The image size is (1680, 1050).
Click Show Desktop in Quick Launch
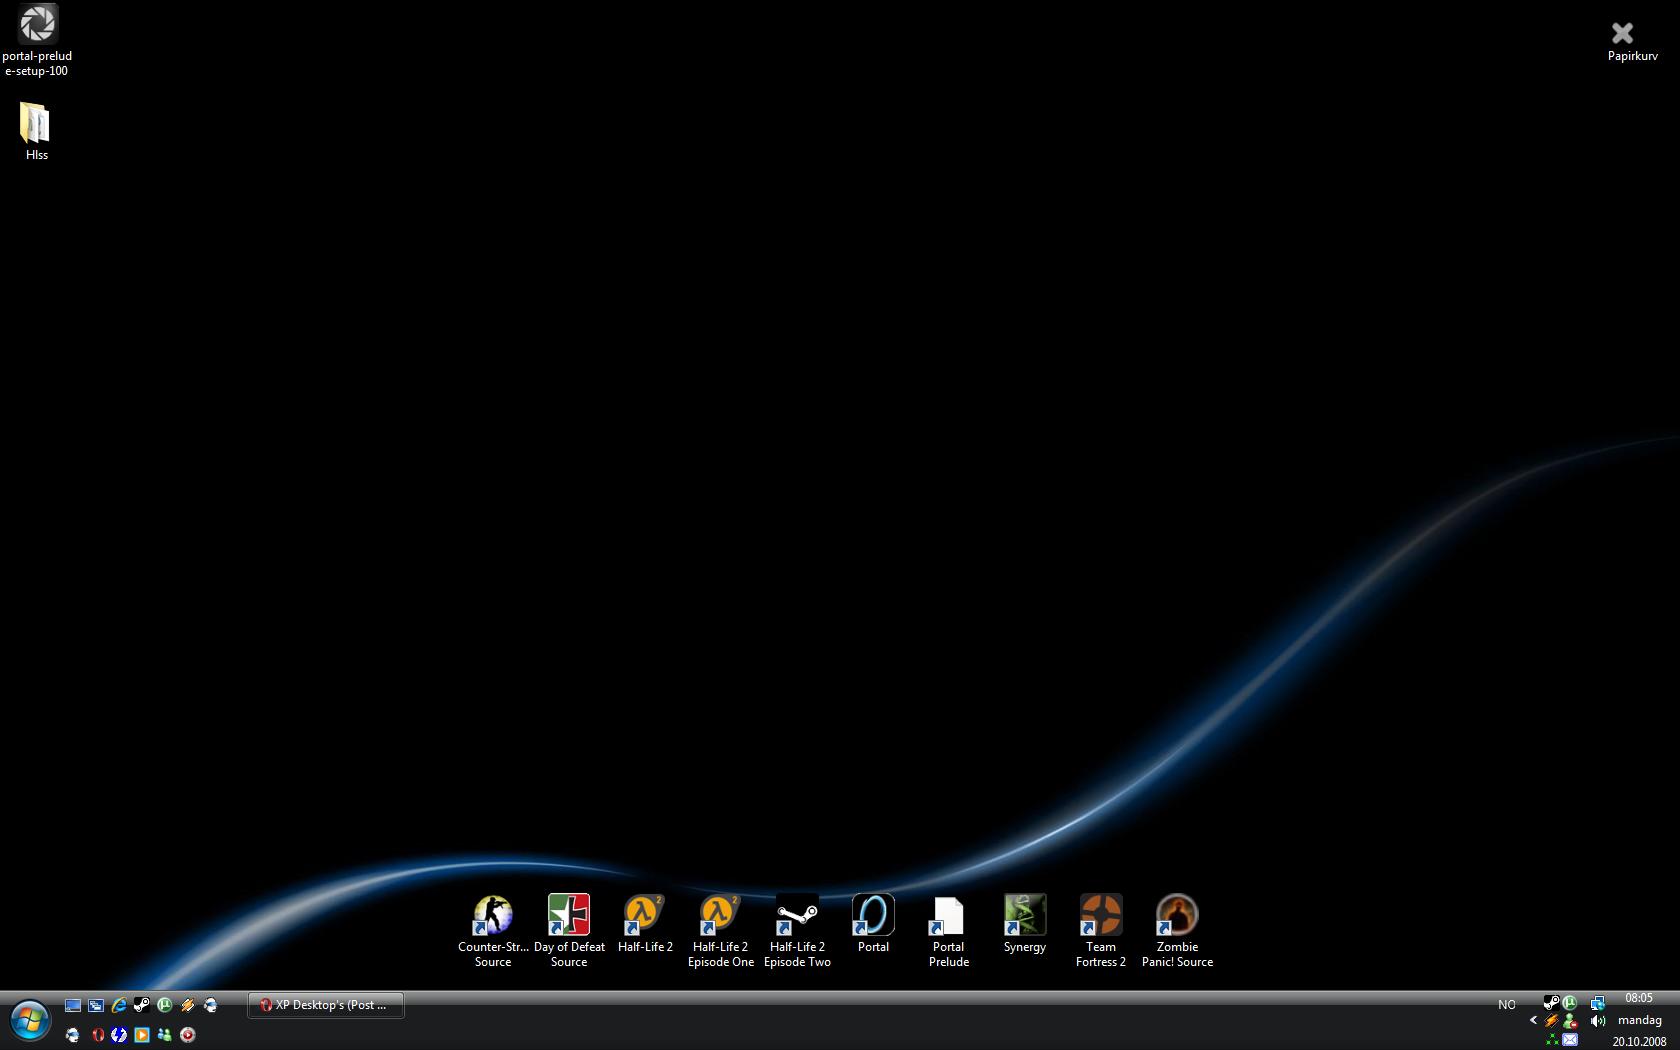[x=73, y=1005]
